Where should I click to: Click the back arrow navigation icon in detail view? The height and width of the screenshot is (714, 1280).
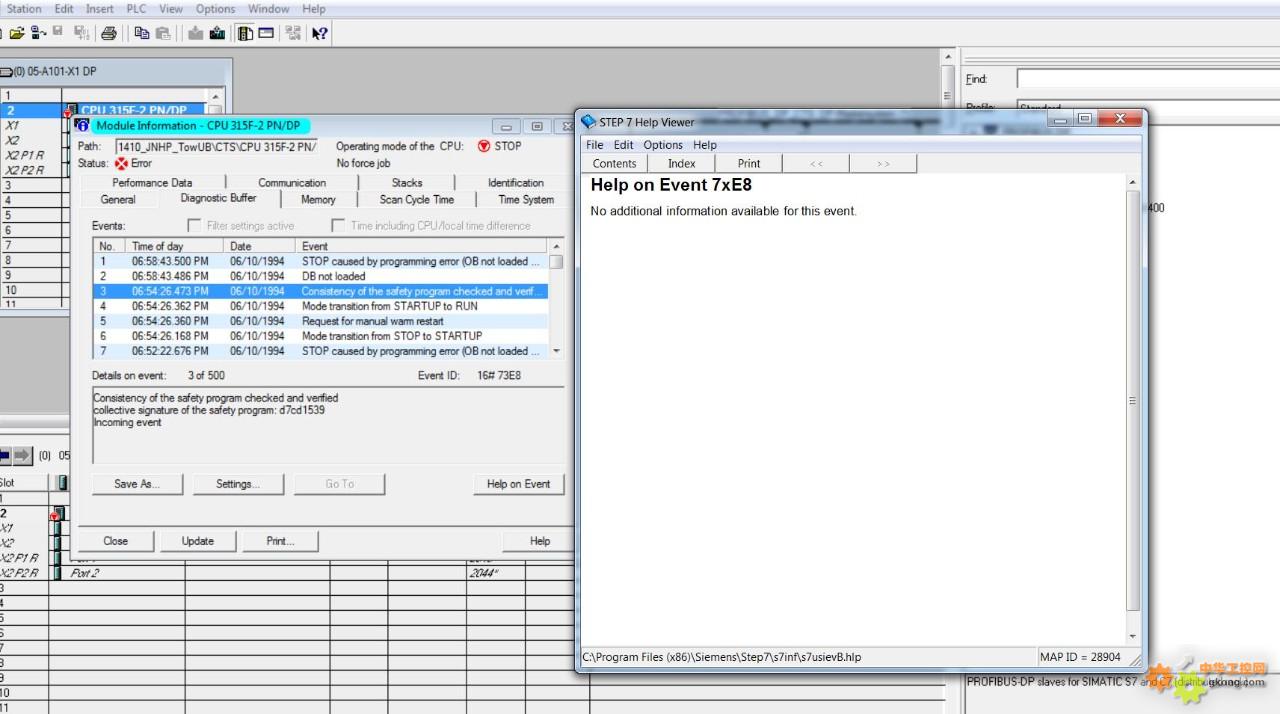[5, 456]
